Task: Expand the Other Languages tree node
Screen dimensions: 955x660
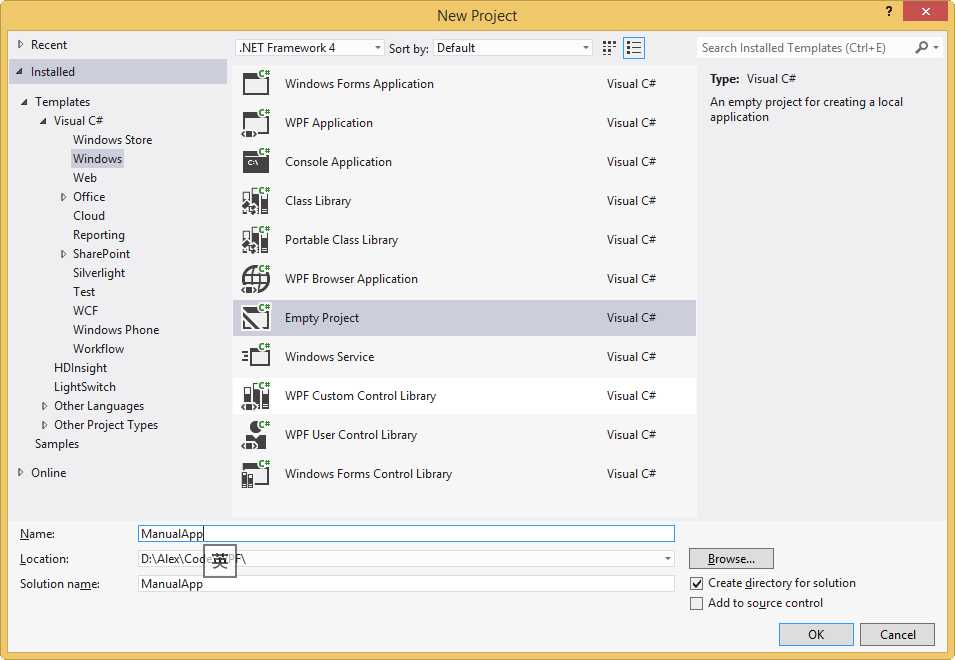Action: pyautogui.click(x=44, y=405)
